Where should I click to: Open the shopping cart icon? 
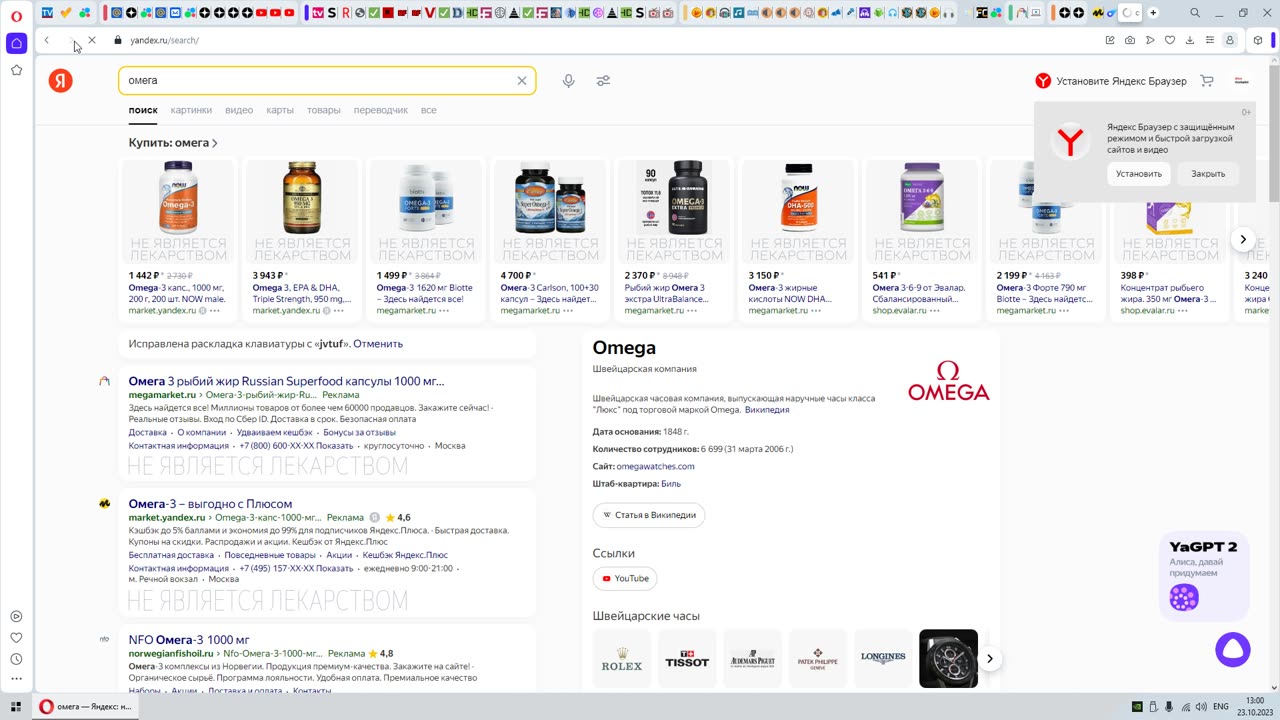coord(1207,81)
